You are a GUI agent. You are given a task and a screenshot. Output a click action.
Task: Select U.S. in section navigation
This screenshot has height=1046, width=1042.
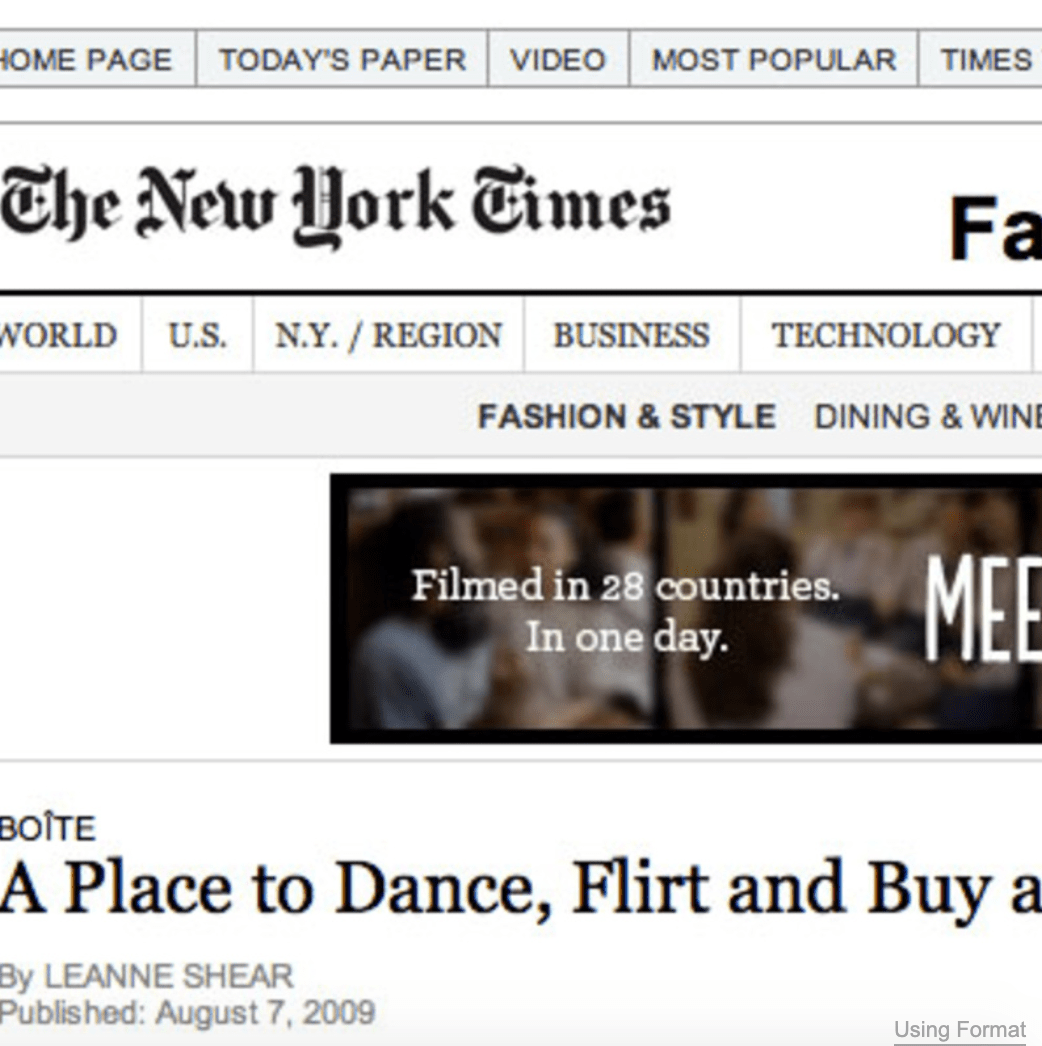pyautogui.click(x=197, y=335)
